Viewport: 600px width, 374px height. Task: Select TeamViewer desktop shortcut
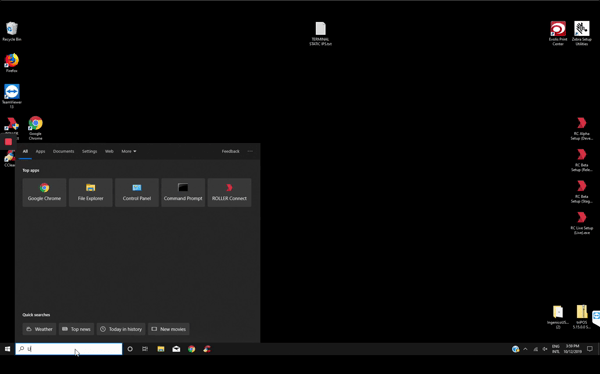pyautogui.click(x=11, y=96)
